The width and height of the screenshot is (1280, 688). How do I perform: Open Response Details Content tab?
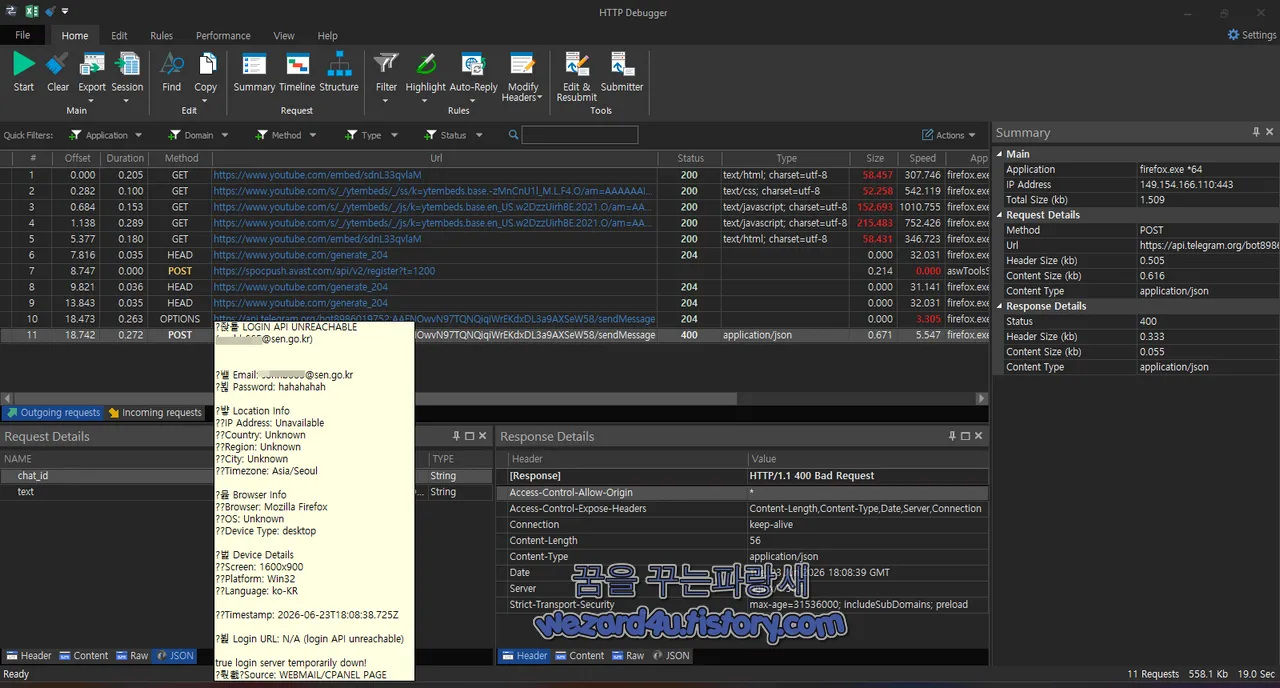click(579, 656)
